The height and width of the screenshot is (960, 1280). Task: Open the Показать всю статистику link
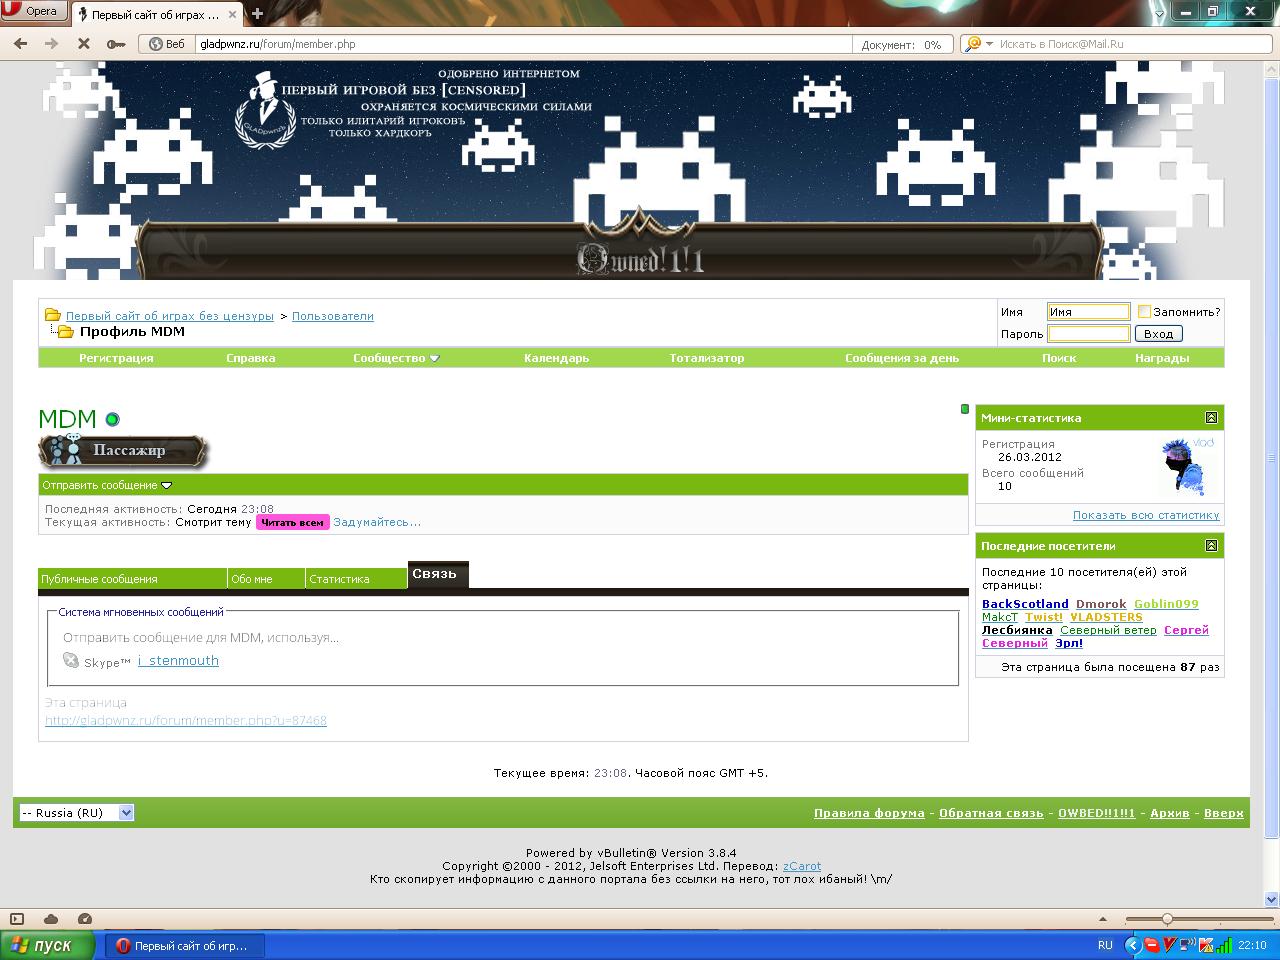coord(1145,515)
